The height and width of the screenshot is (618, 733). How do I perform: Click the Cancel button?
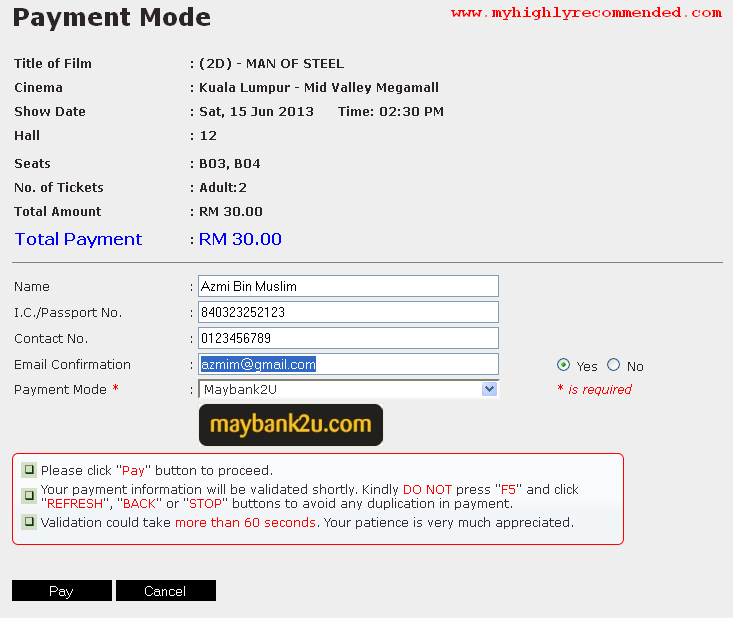click(165, 590)
